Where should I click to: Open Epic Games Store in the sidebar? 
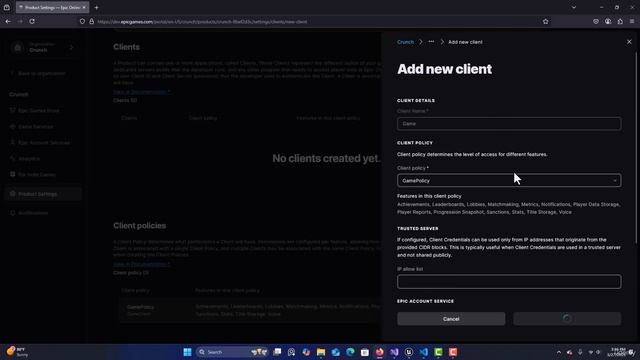click(x=38, y=111)
